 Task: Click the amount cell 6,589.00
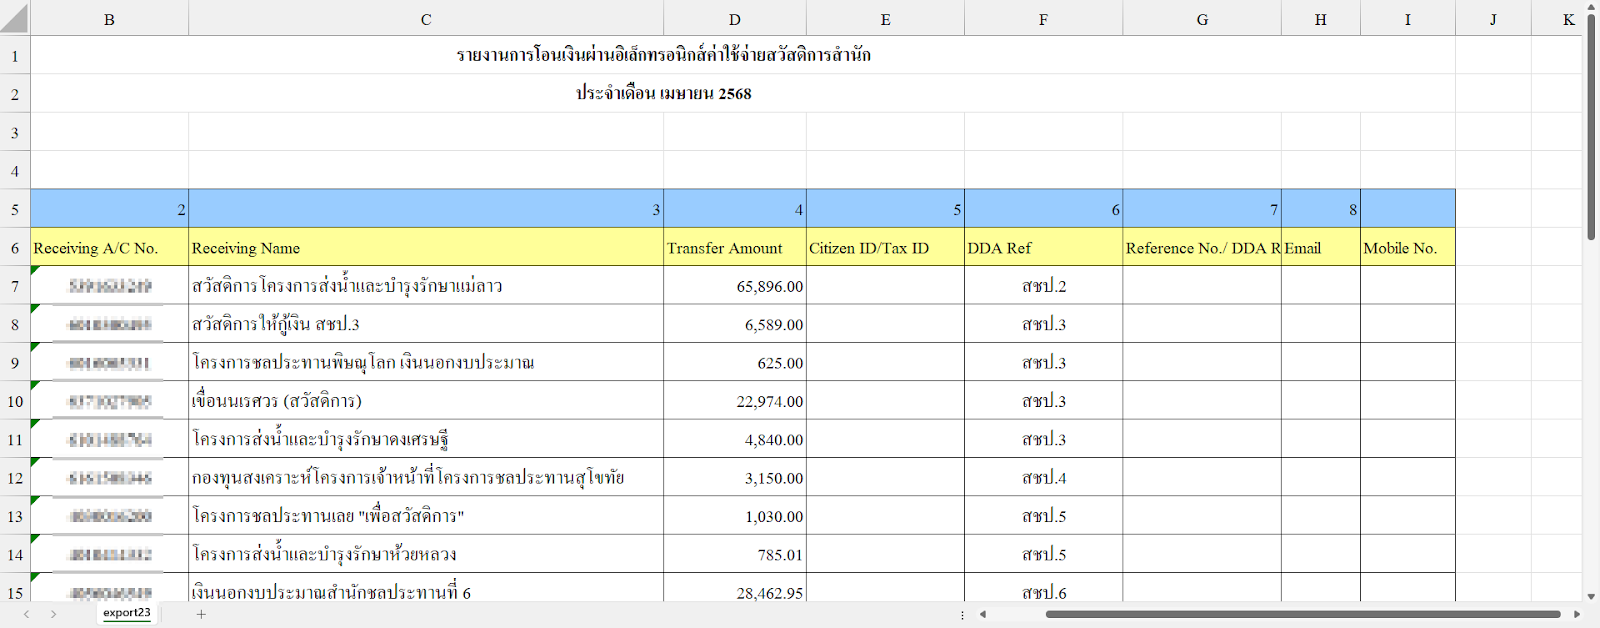(x=735, y=324)
